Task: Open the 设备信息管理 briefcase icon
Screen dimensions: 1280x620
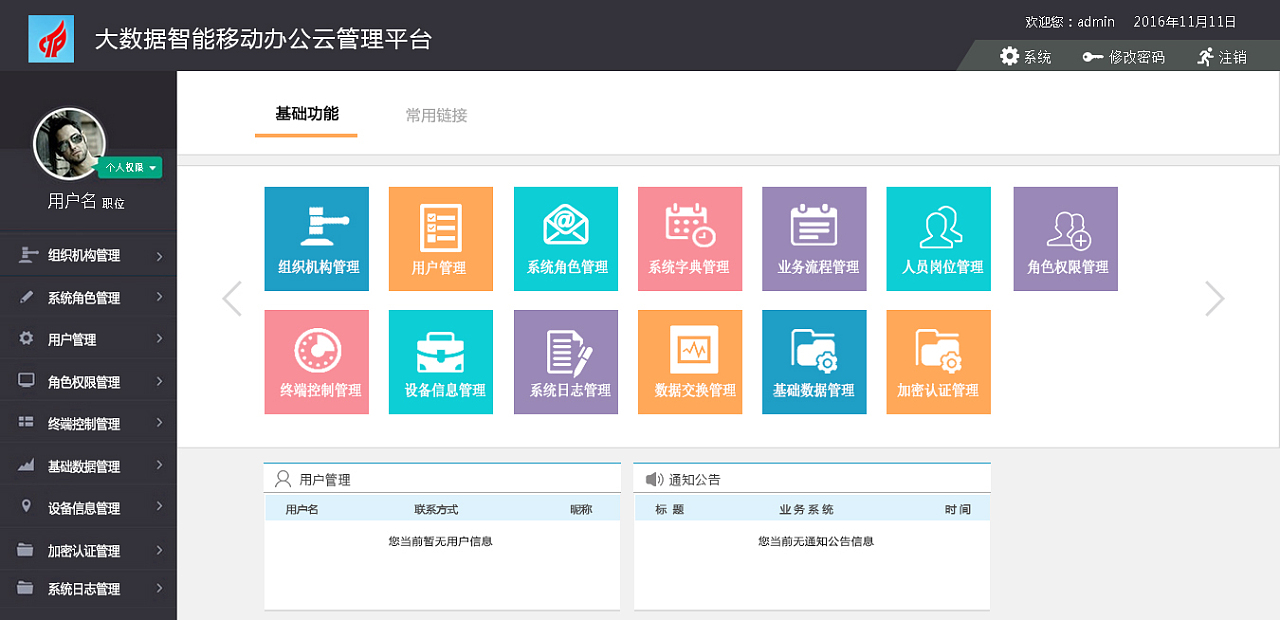Action: [440, 361]
